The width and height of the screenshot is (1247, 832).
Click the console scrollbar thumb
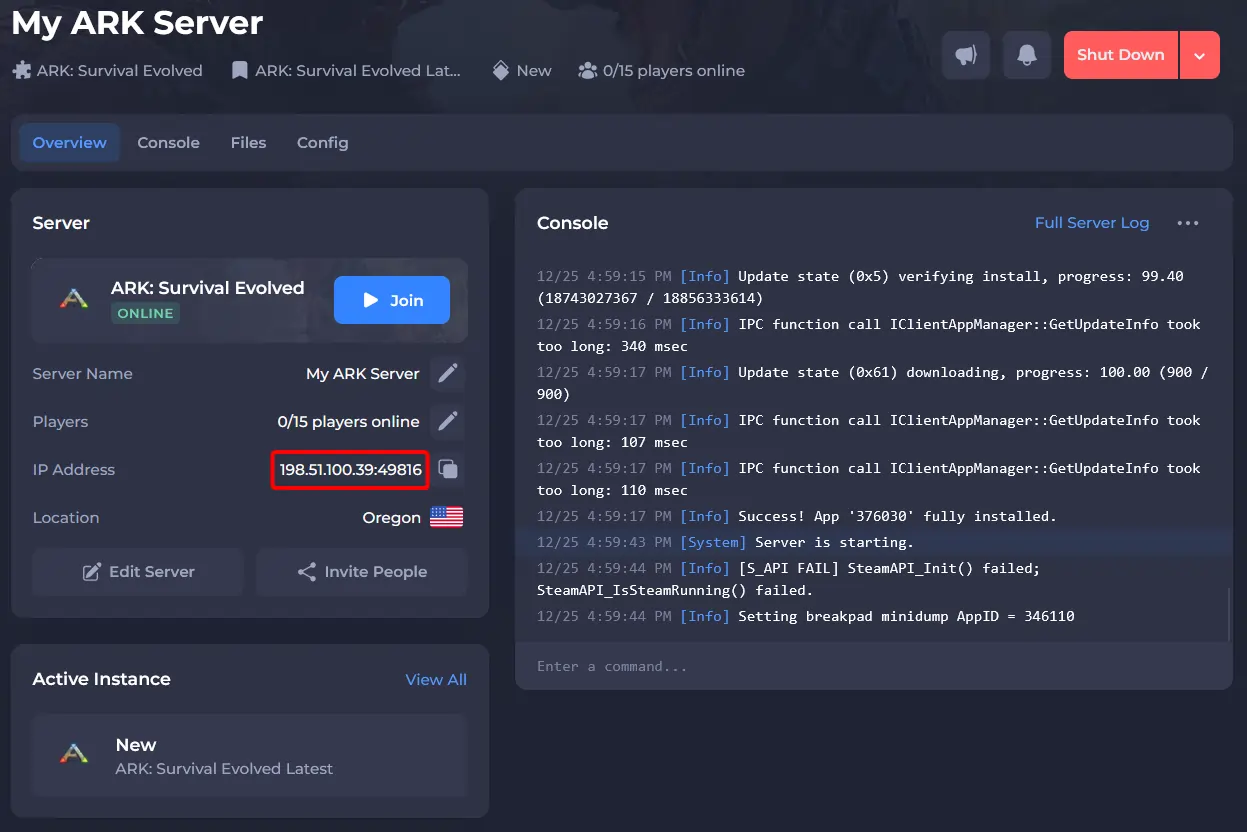pos(1228,614)
